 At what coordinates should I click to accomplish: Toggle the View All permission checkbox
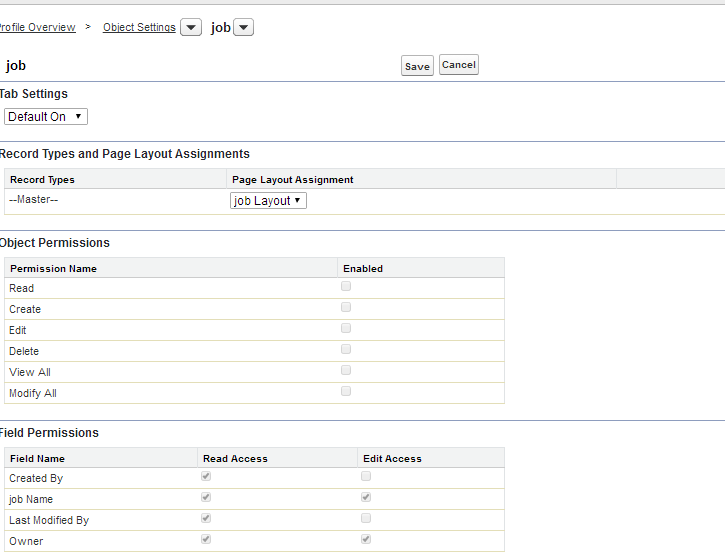click(346, 370)
